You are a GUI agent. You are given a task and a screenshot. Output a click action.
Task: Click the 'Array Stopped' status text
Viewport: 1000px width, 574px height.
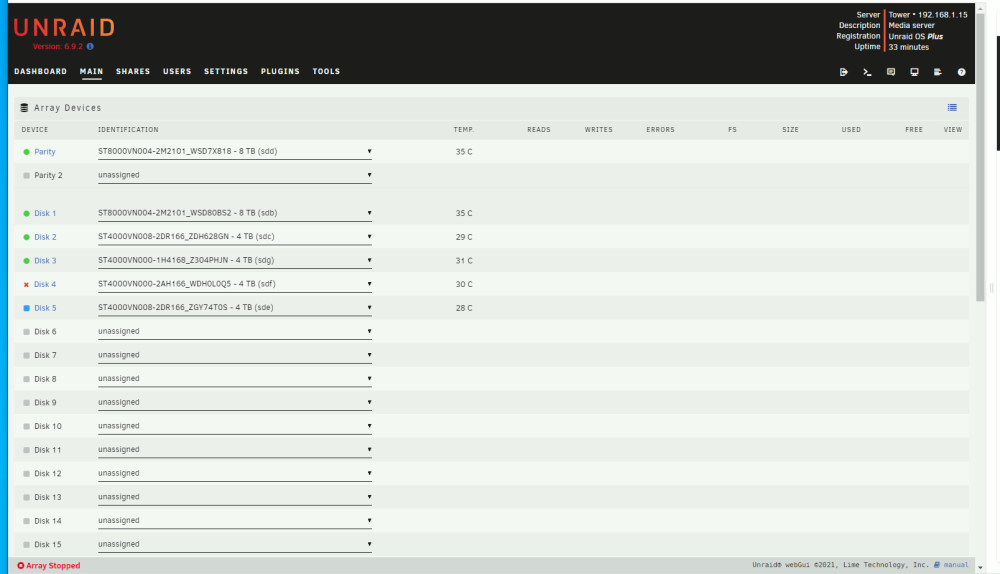pyautogui.click(x=53, y=566)
